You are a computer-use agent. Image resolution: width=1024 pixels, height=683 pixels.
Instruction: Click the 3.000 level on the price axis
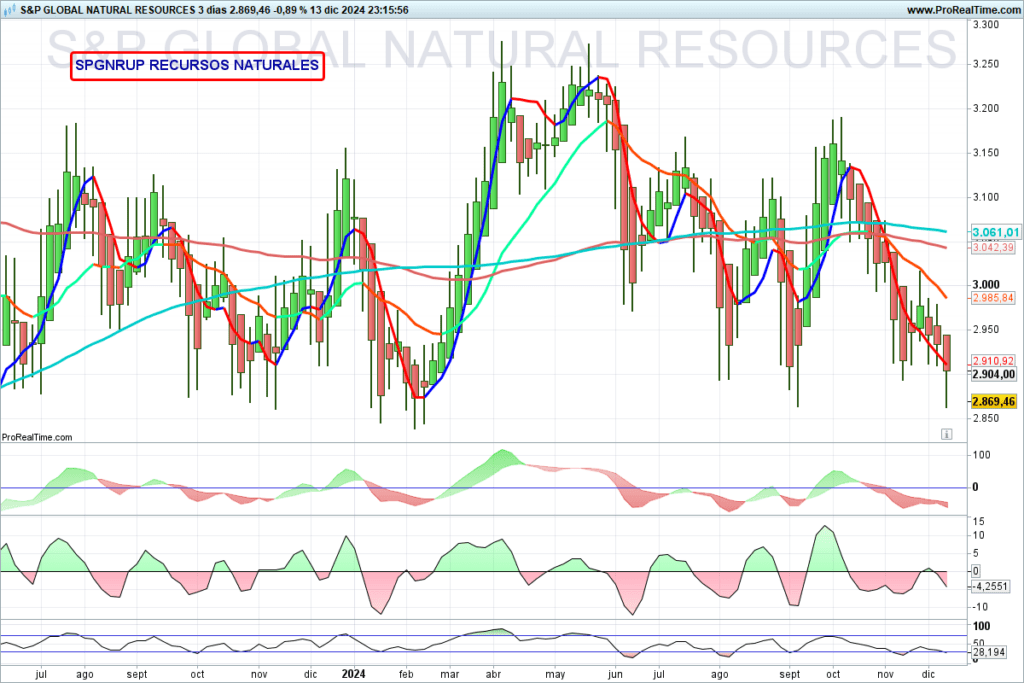(986, 285)
